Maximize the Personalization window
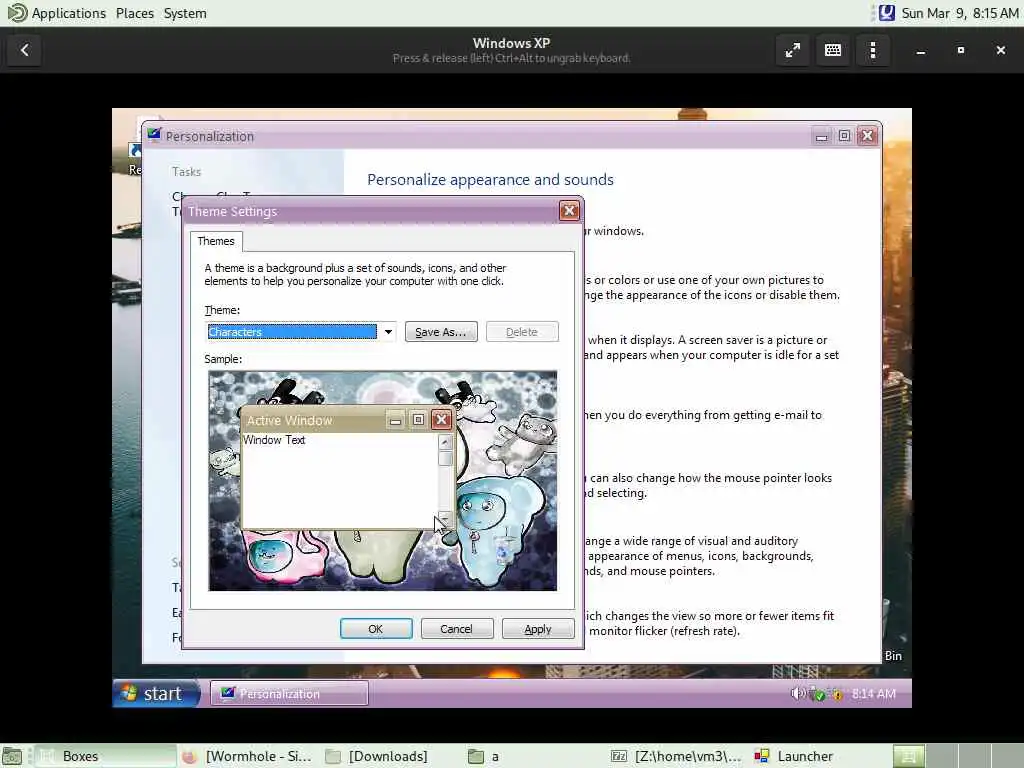The height and width of the screenshot is (768, 1024). [844, 136]
